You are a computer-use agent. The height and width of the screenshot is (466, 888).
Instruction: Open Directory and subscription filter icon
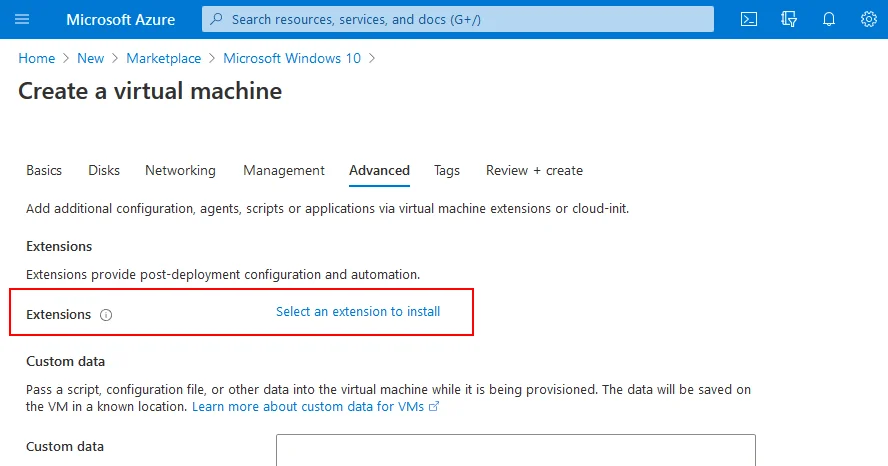tap(789, 19)
